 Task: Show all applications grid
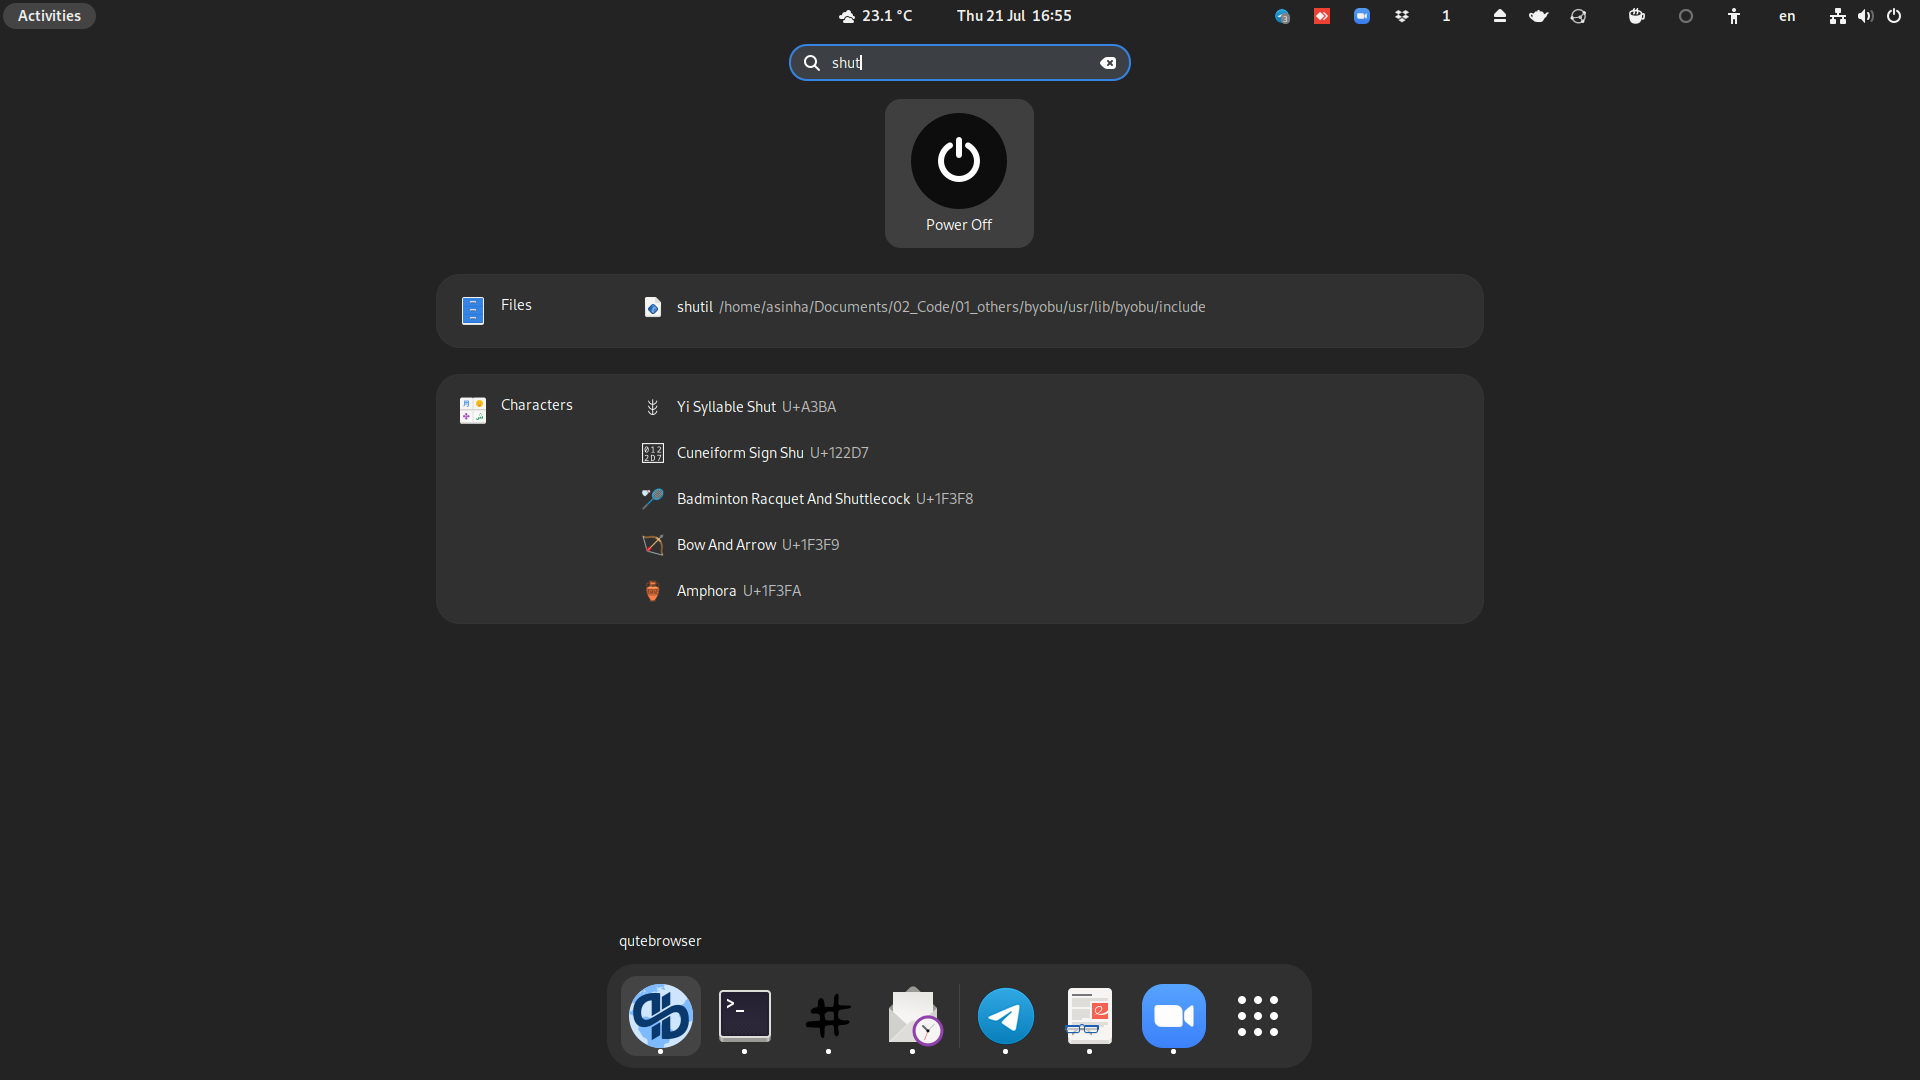click(x=1257, y=1016)
